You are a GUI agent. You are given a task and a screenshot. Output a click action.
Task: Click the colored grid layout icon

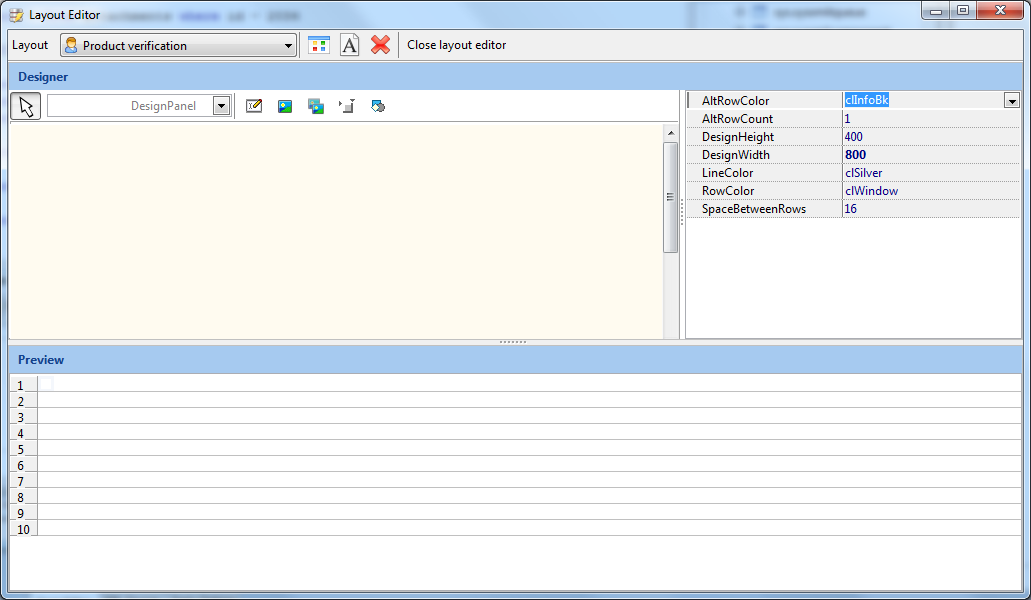[x=318, y=45]
